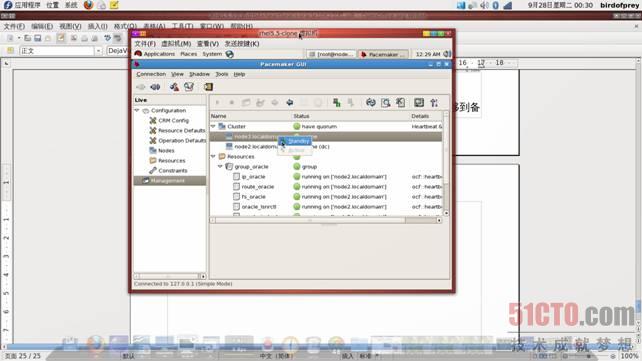This screenshot has width=642, height=361.
Task: Collapse the group_oracle expander
Action: 220,167
